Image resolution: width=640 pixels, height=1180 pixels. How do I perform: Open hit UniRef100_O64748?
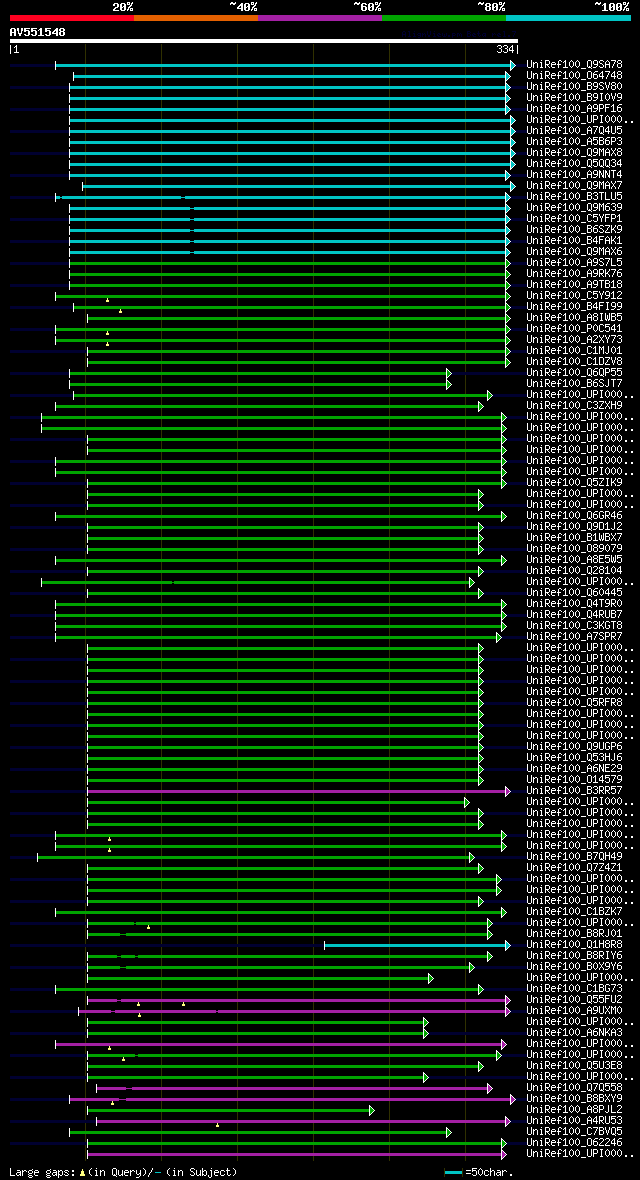pos(574,76)
